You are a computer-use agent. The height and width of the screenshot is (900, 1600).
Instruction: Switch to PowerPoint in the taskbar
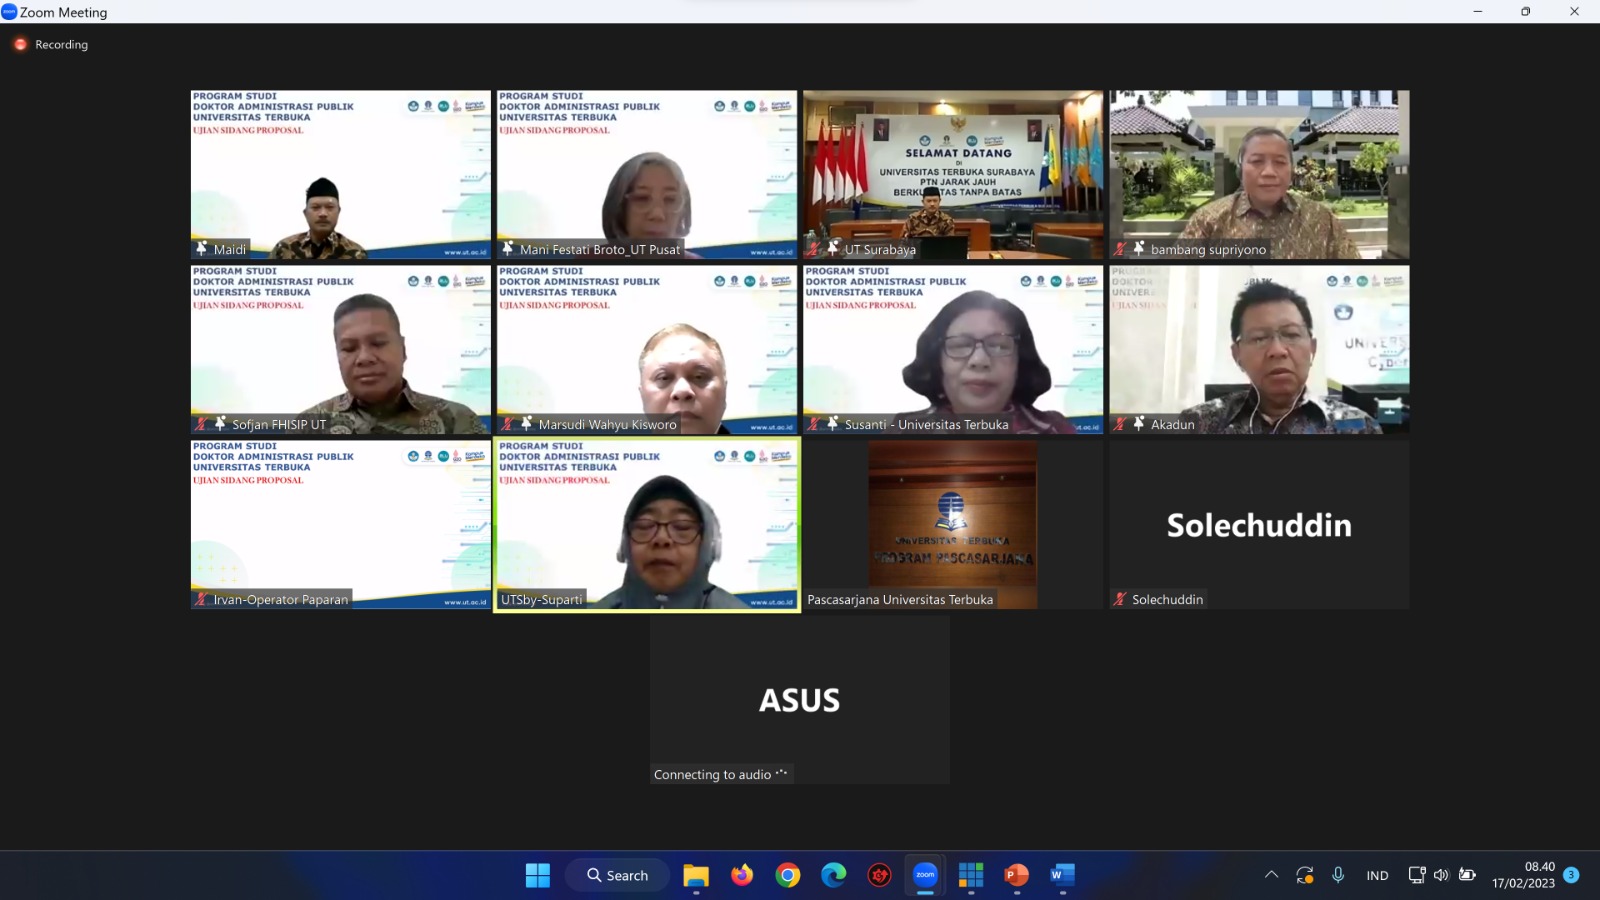[x=1016, y=875]
